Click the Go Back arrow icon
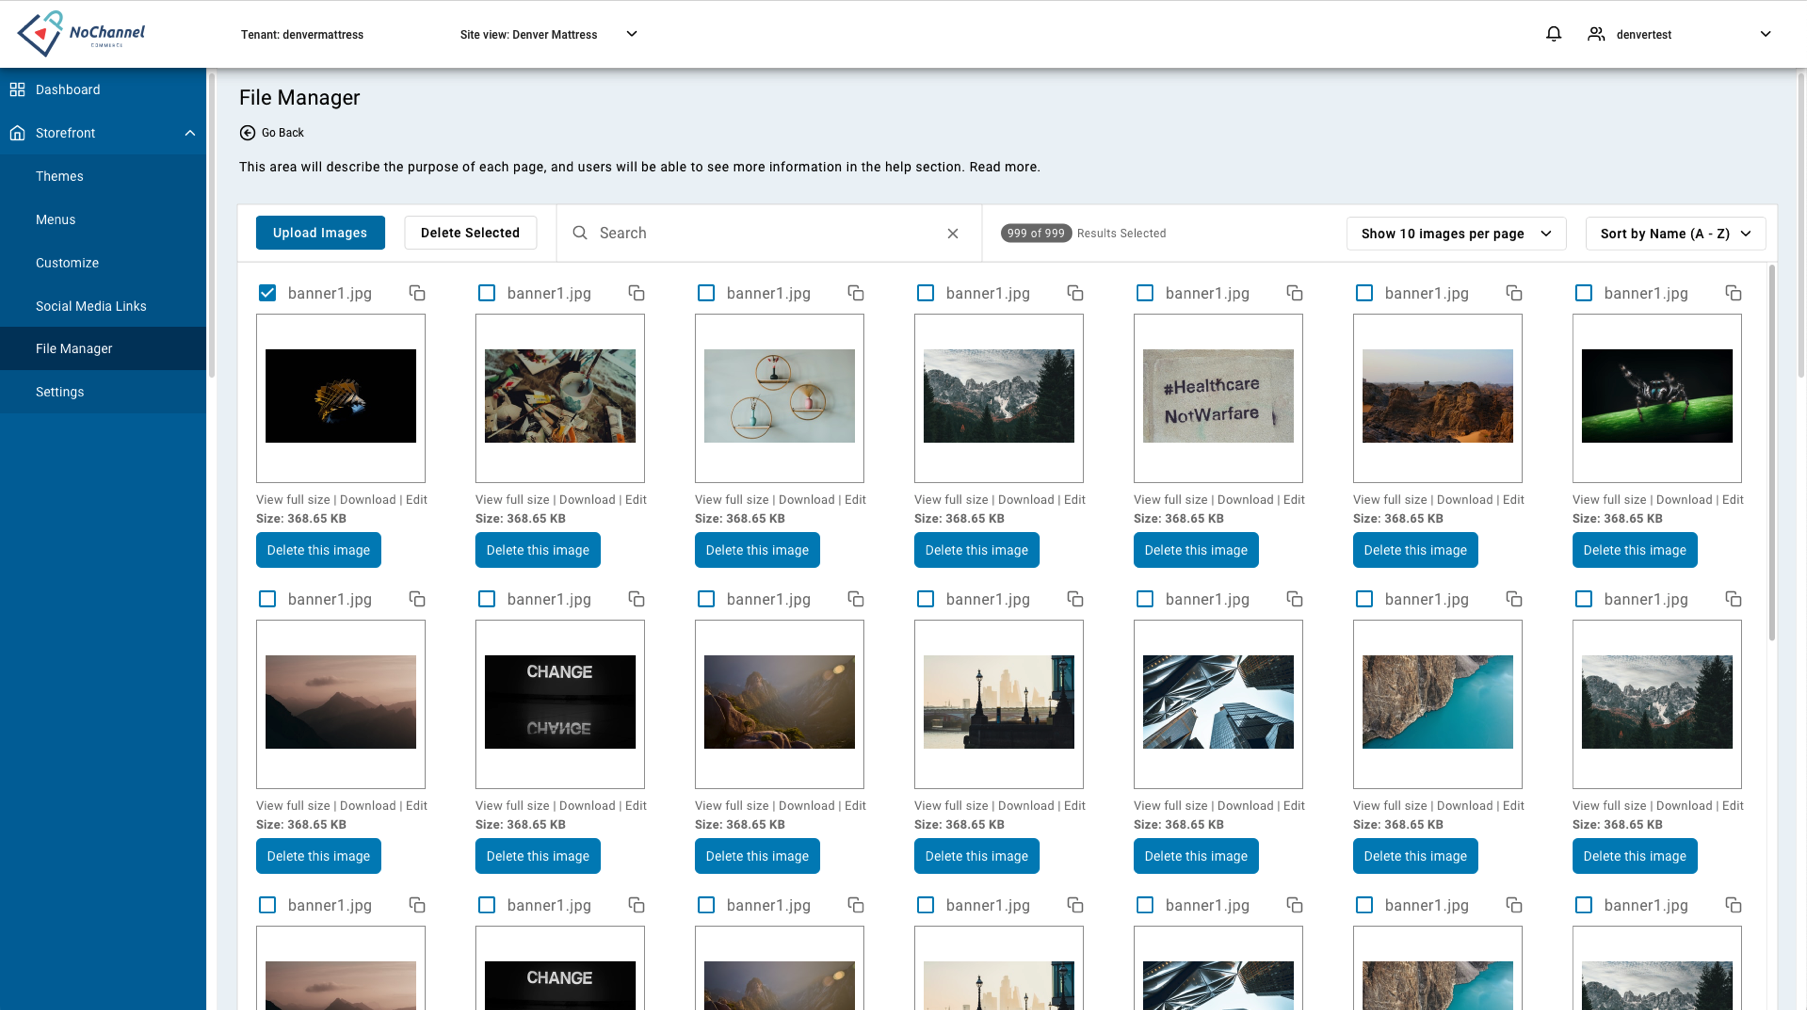This screenshot has height=1010, width=1807. [247, 133]
